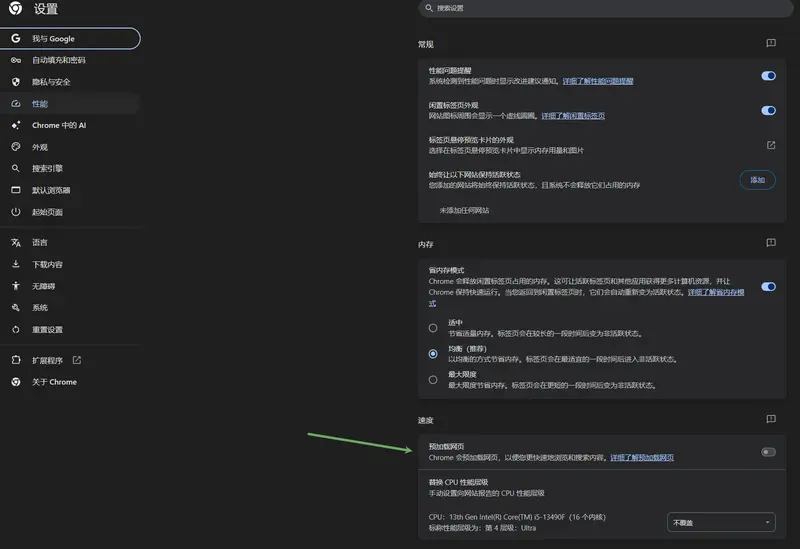Navigate to the 系统 settings section
Viewport: 800px width, 549px height.
pos(70,308)
